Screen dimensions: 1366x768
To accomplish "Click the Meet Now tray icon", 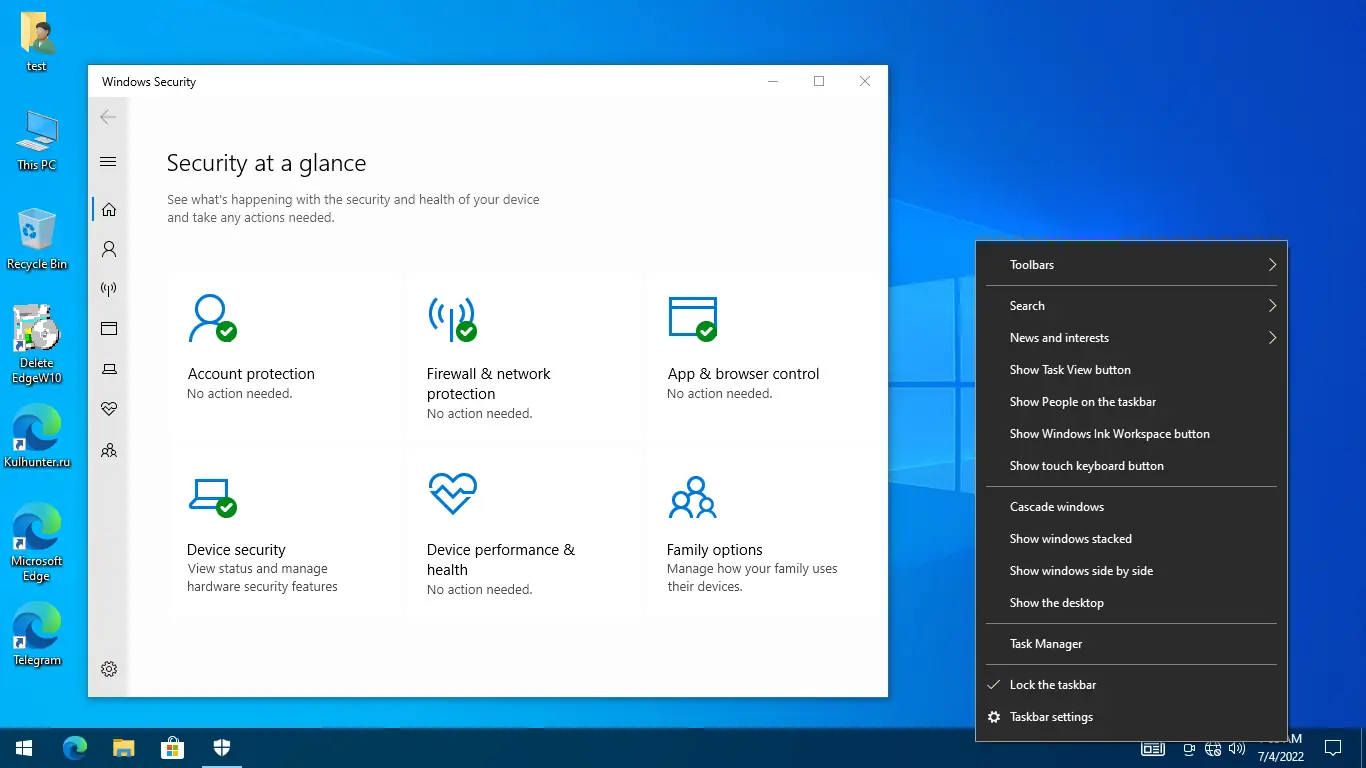I will tap(1189, 748).
